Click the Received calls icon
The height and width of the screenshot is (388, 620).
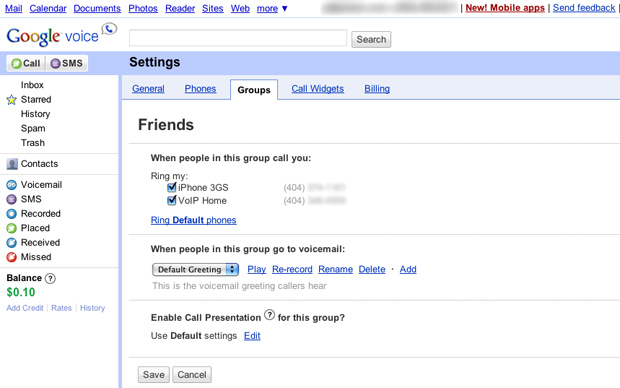pyautogui.click(x=11, y=242)
